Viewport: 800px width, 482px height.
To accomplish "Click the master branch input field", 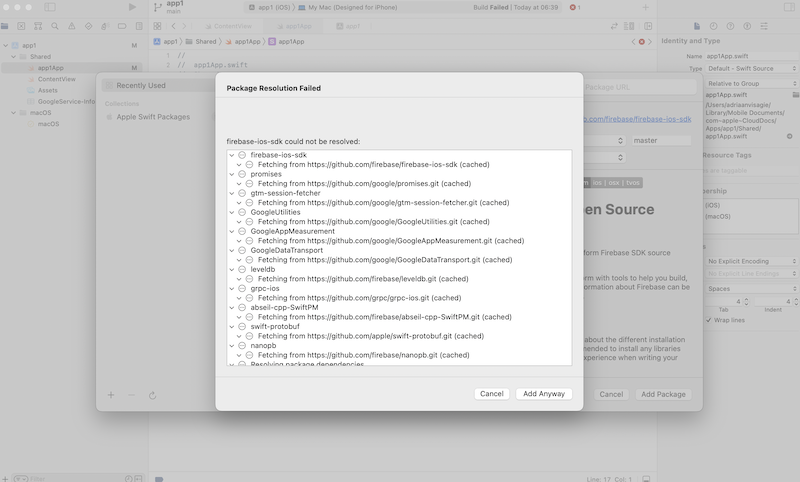I will (x=661, y=141).
